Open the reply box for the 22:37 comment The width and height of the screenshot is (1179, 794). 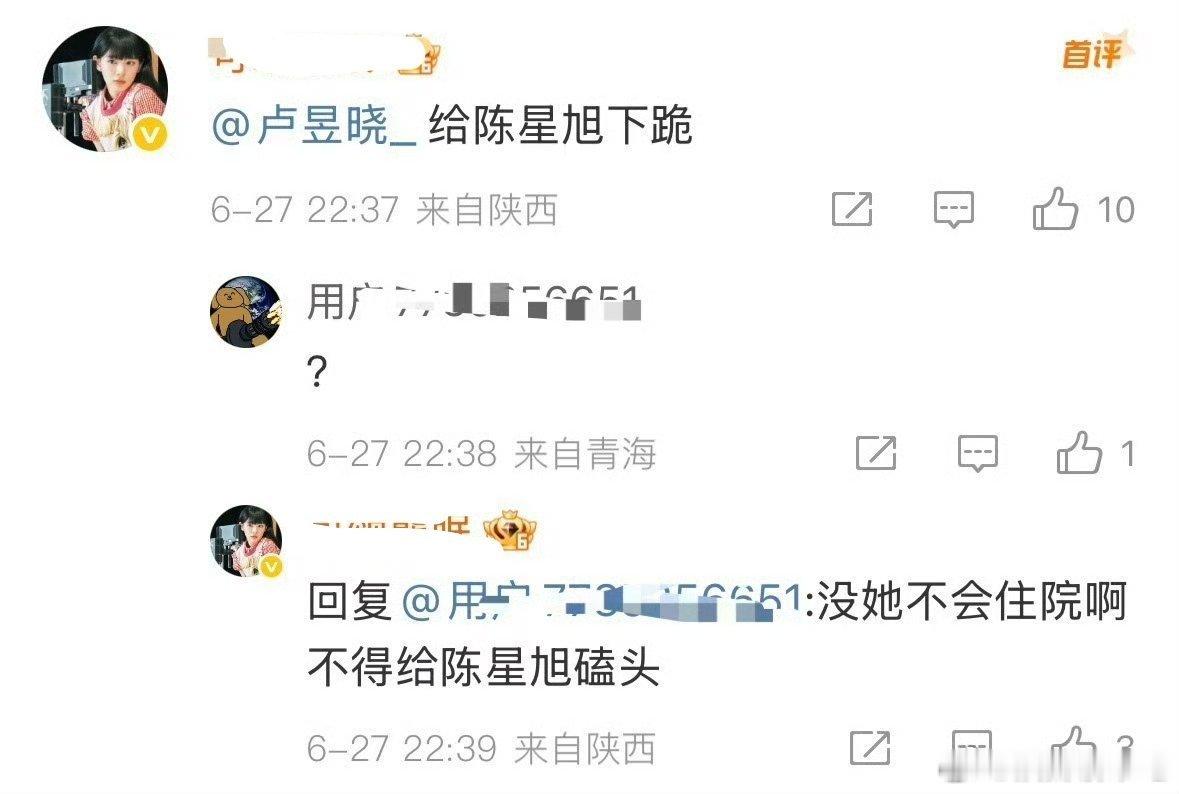click(953, 209)
